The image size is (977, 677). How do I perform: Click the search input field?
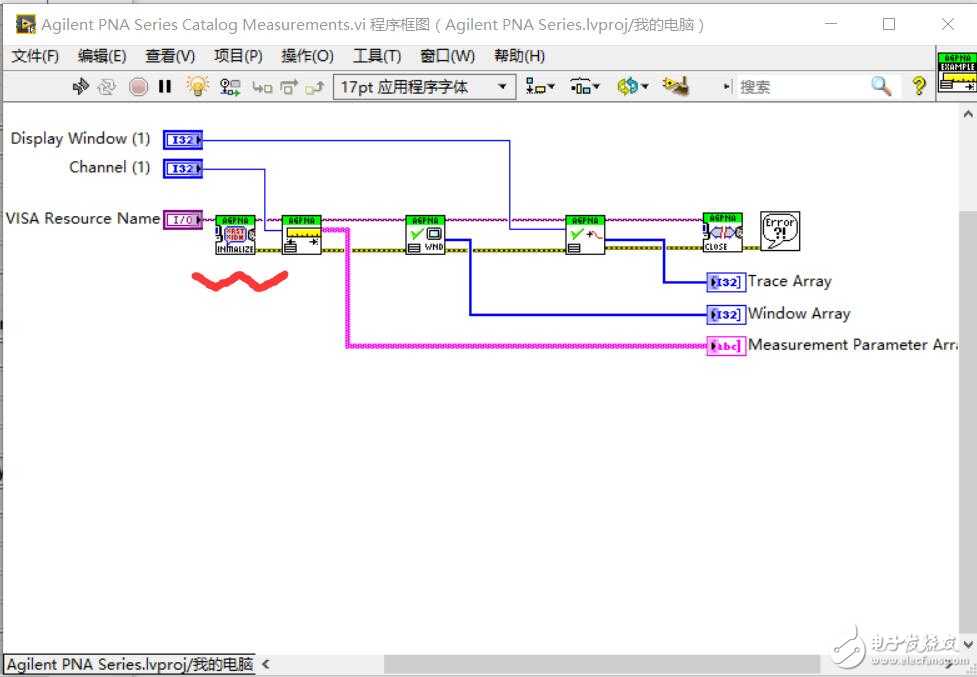pyautogui.click(x=803, y=87)
